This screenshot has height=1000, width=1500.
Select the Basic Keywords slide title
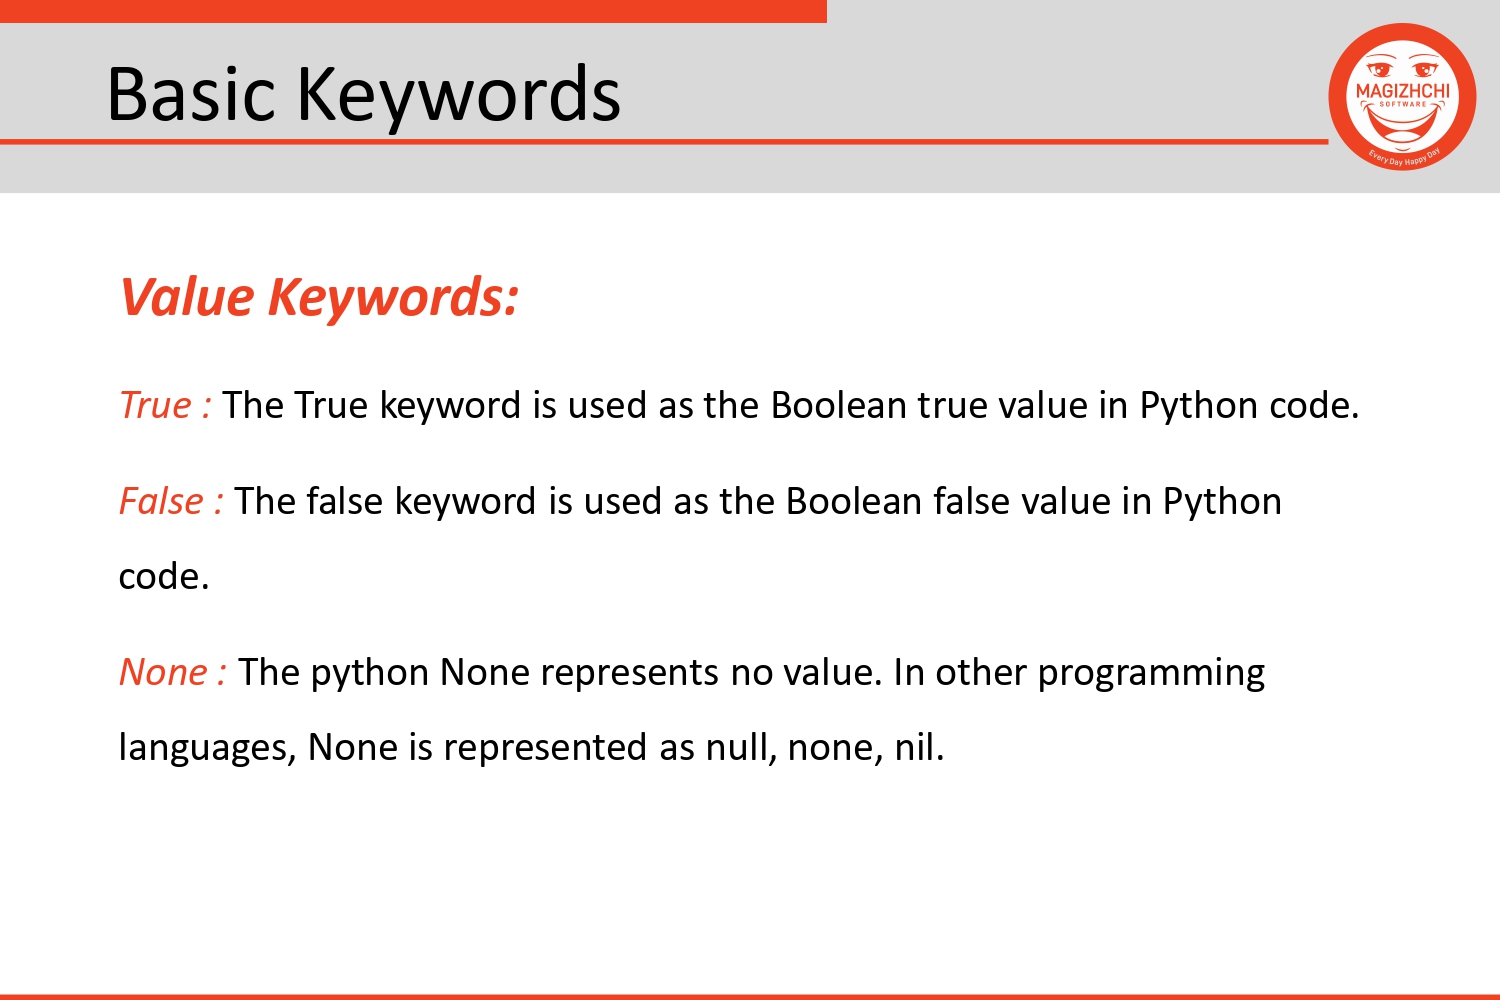tap(363, 94)
